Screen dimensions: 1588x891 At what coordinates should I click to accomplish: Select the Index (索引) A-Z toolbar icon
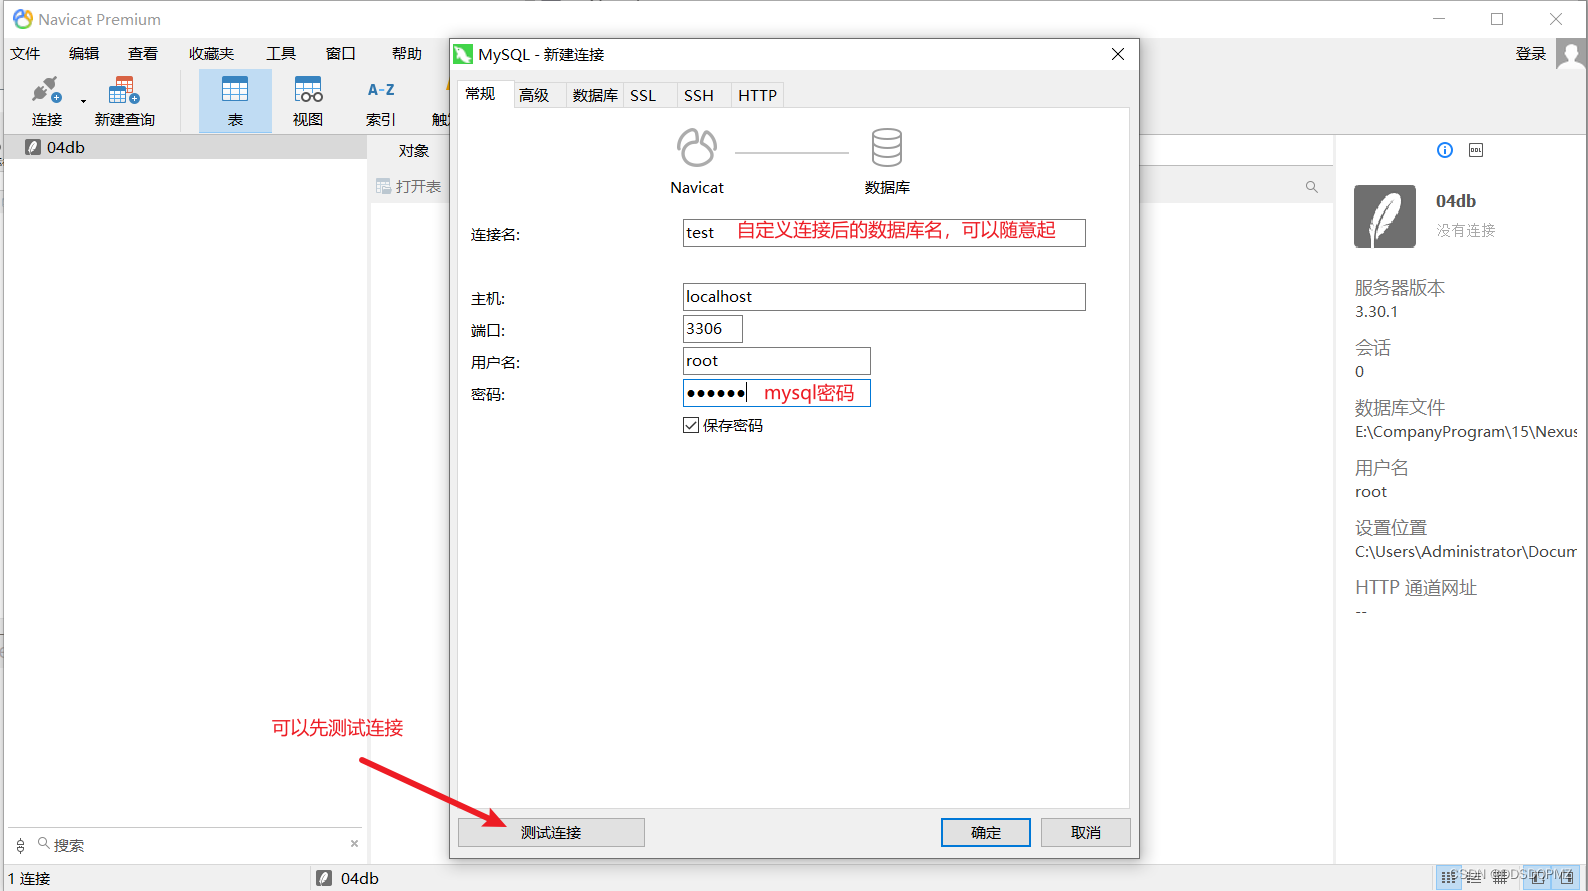[381, 101]
